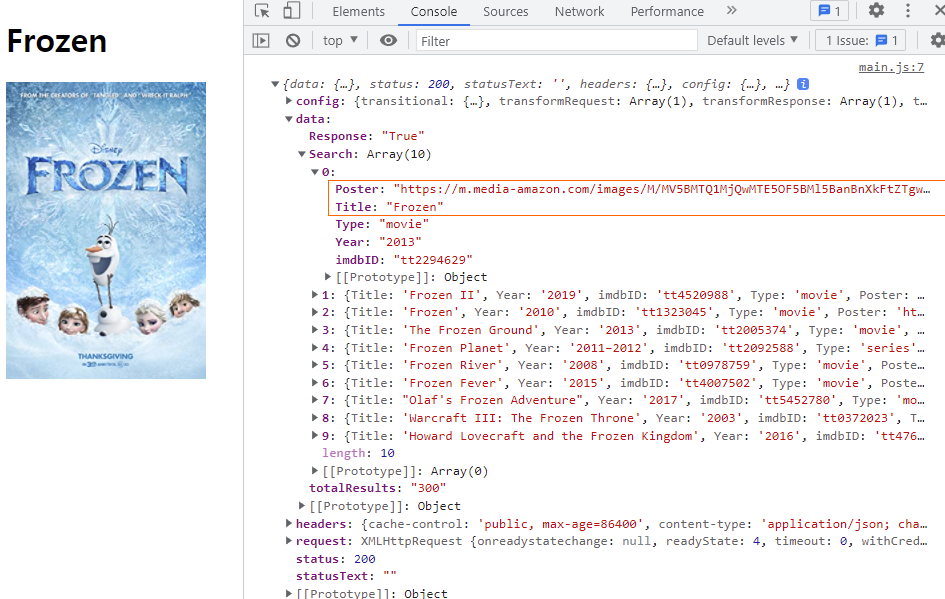Click the Frozen page heading
Viewport: 945px width, 599px height.
coord(57,41)
